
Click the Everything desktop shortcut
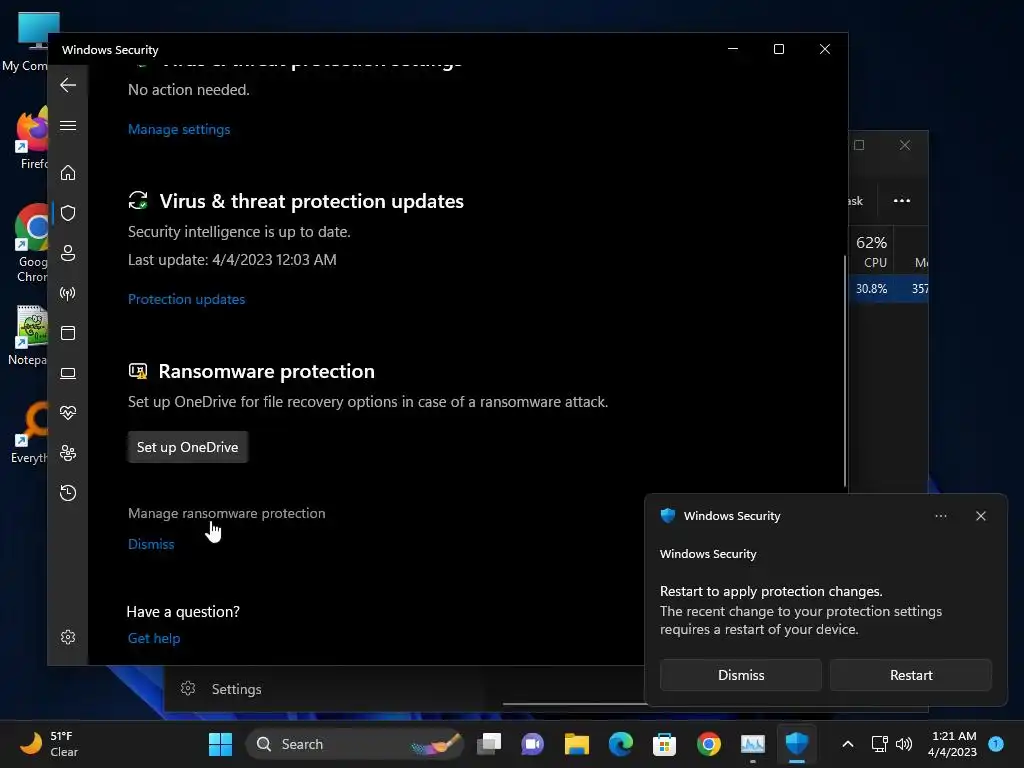30,433
